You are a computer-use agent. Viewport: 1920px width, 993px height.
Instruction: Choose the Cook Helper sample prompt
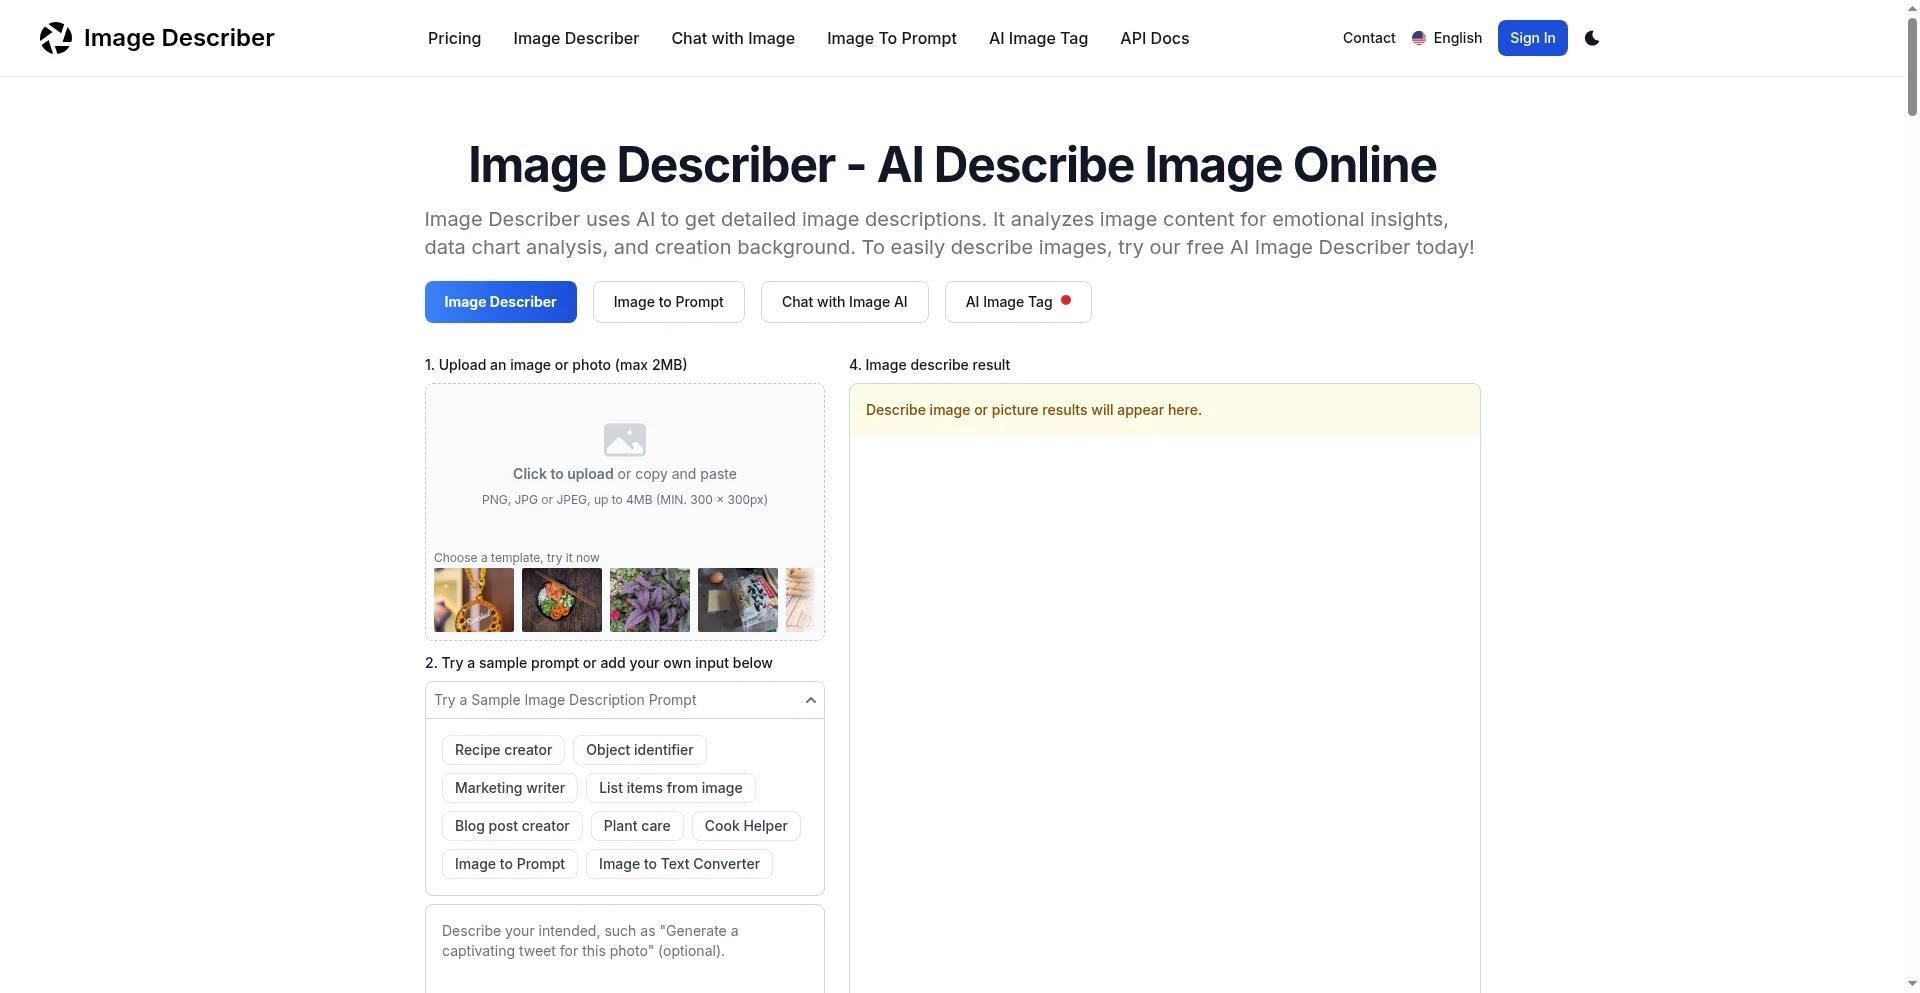click(746, 826)
